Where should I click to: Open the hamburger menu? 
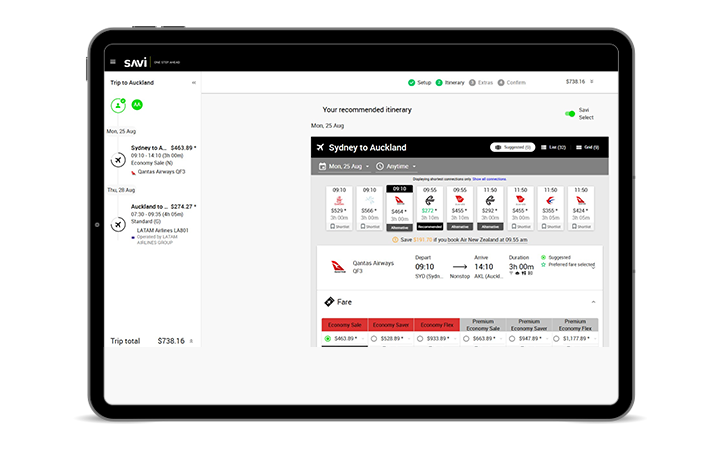[113, 62]
